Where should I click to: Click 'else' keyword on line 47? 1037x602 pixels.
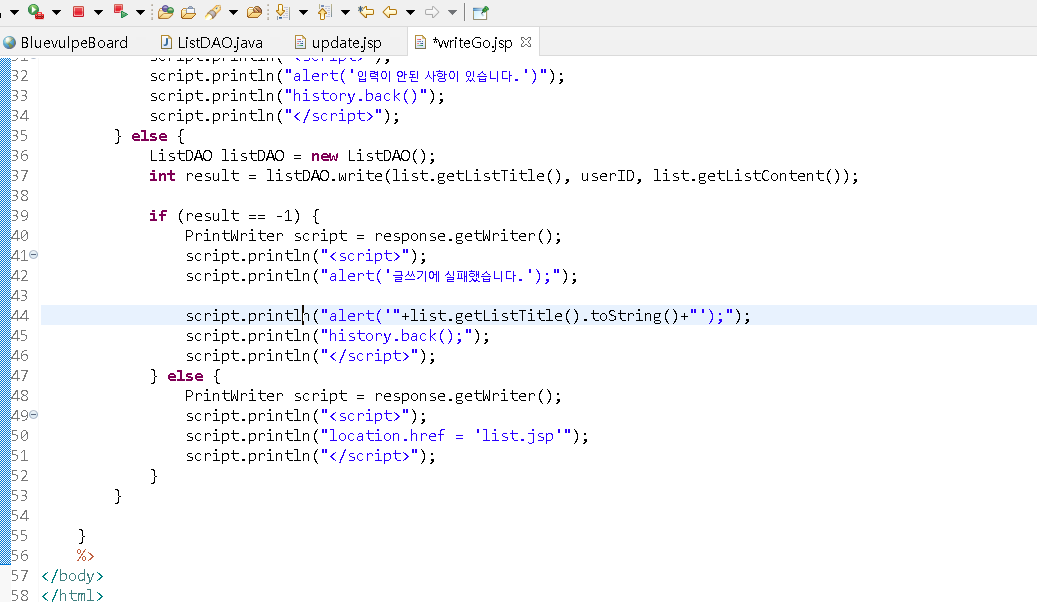(x=185, y=376)
